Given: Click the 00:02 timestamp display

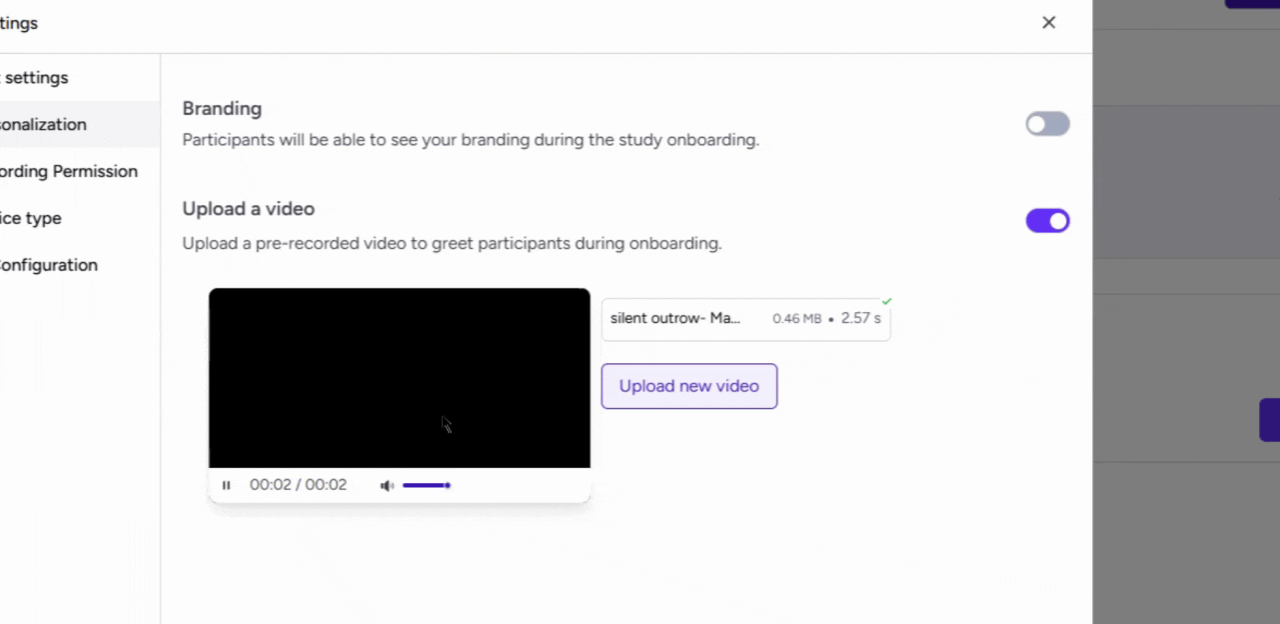Looking at the screenshot, I should click(298, 485).
